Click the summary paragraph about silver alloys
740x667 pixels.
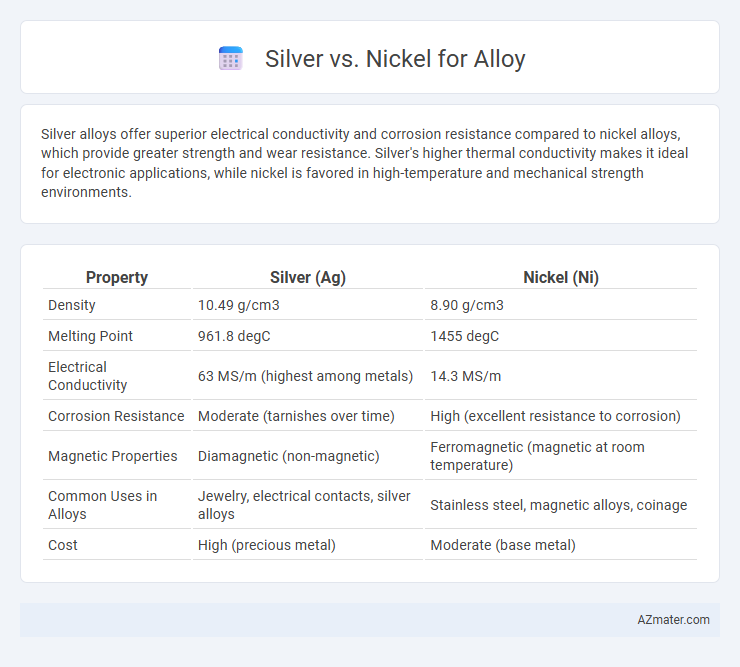[x=364, y=163]
